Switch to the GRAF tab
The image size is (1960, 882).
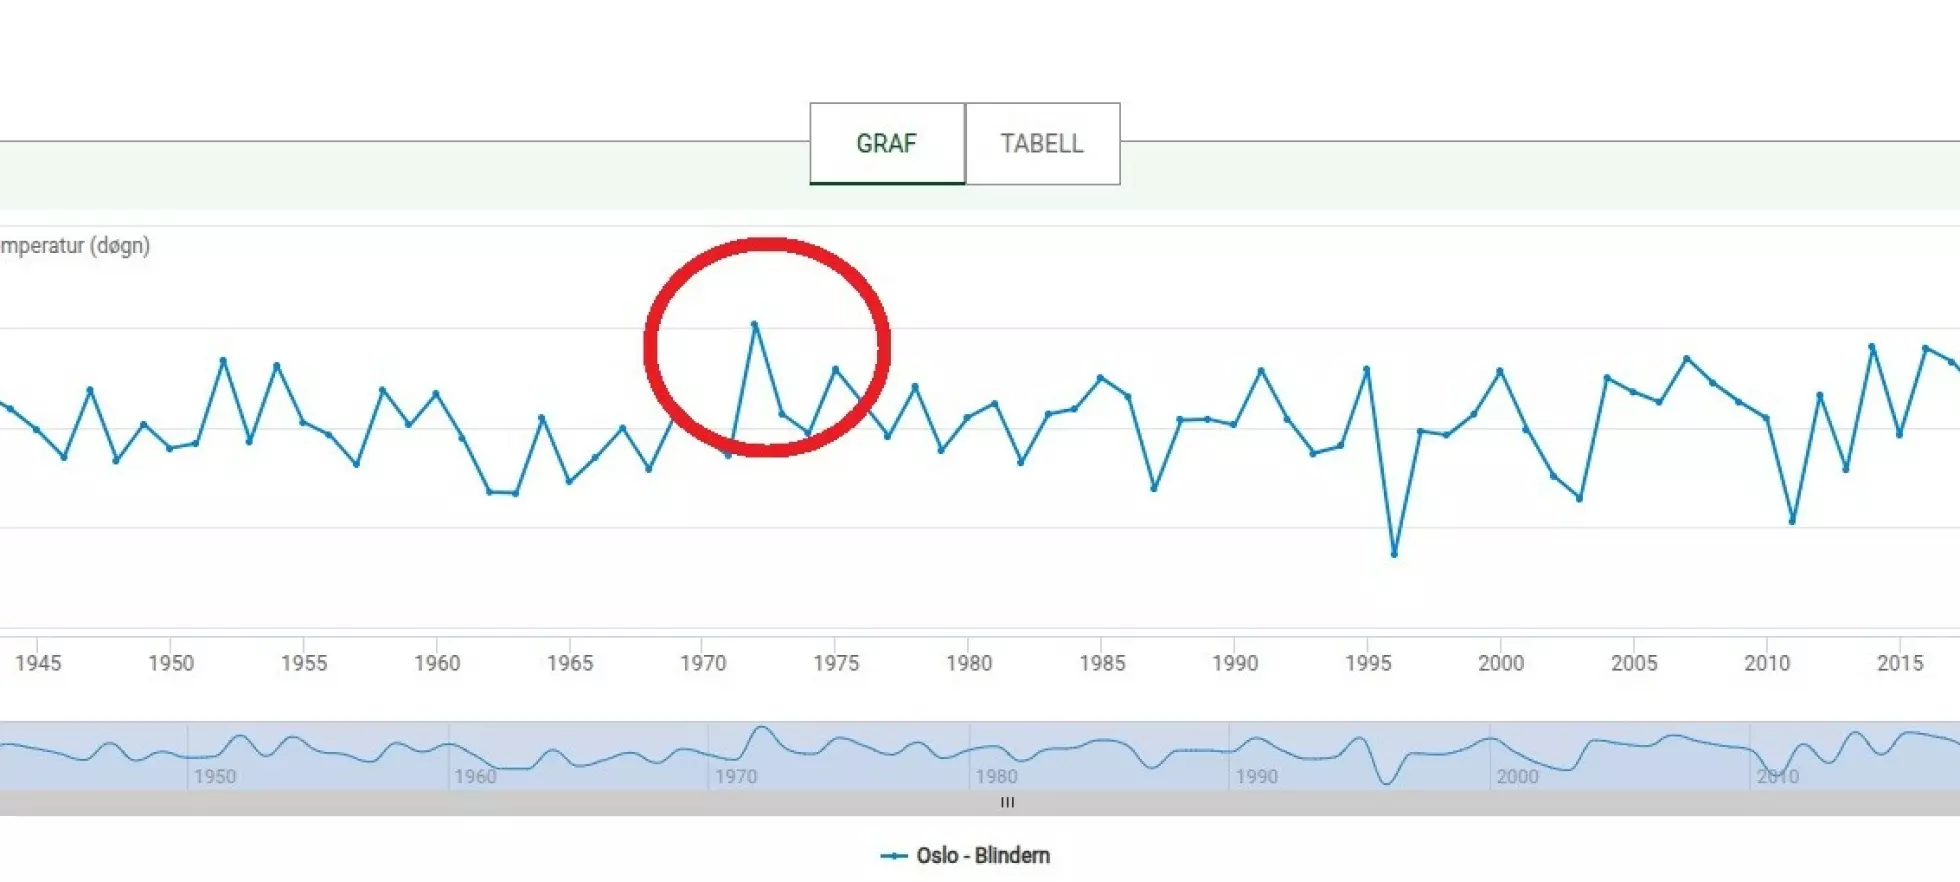pyautogui.click(x=886, y=143)
